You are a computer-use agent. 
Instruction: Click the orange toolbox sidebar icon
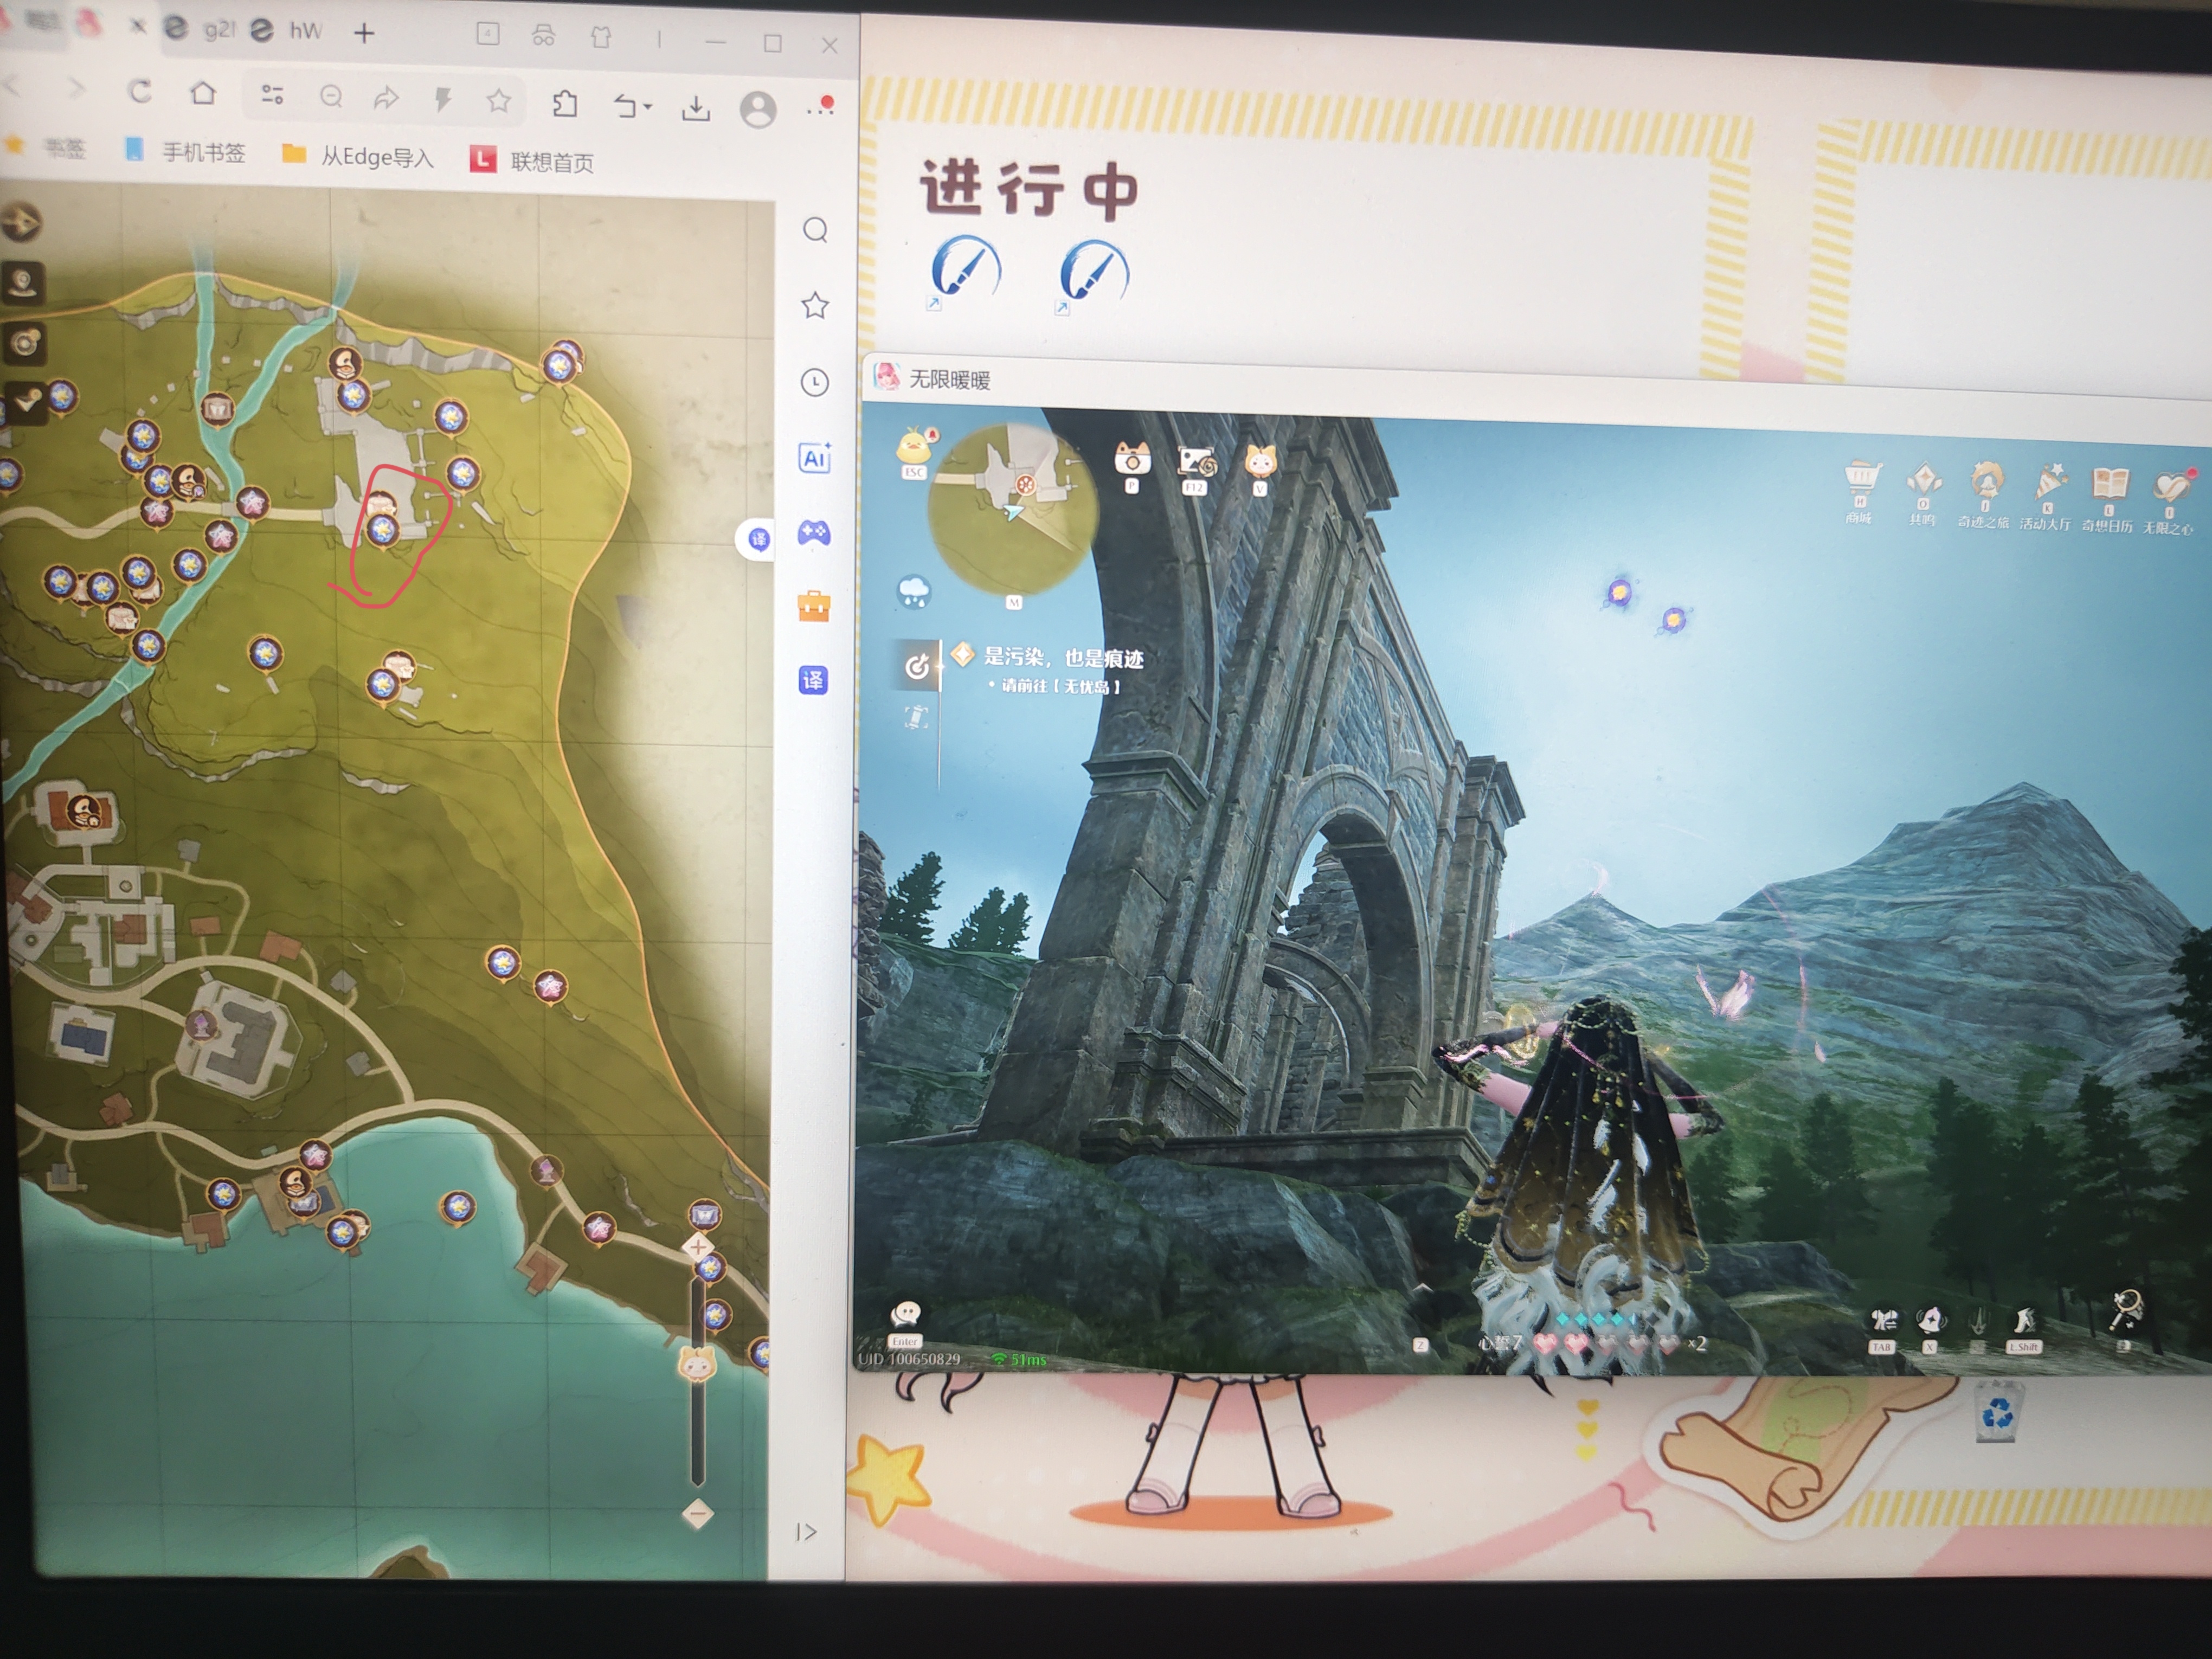[x=813, y=606]
